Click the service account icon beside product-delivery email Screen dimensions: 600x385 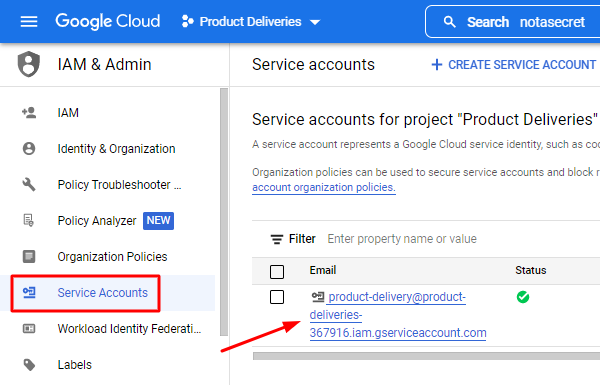tap(318, 297)
